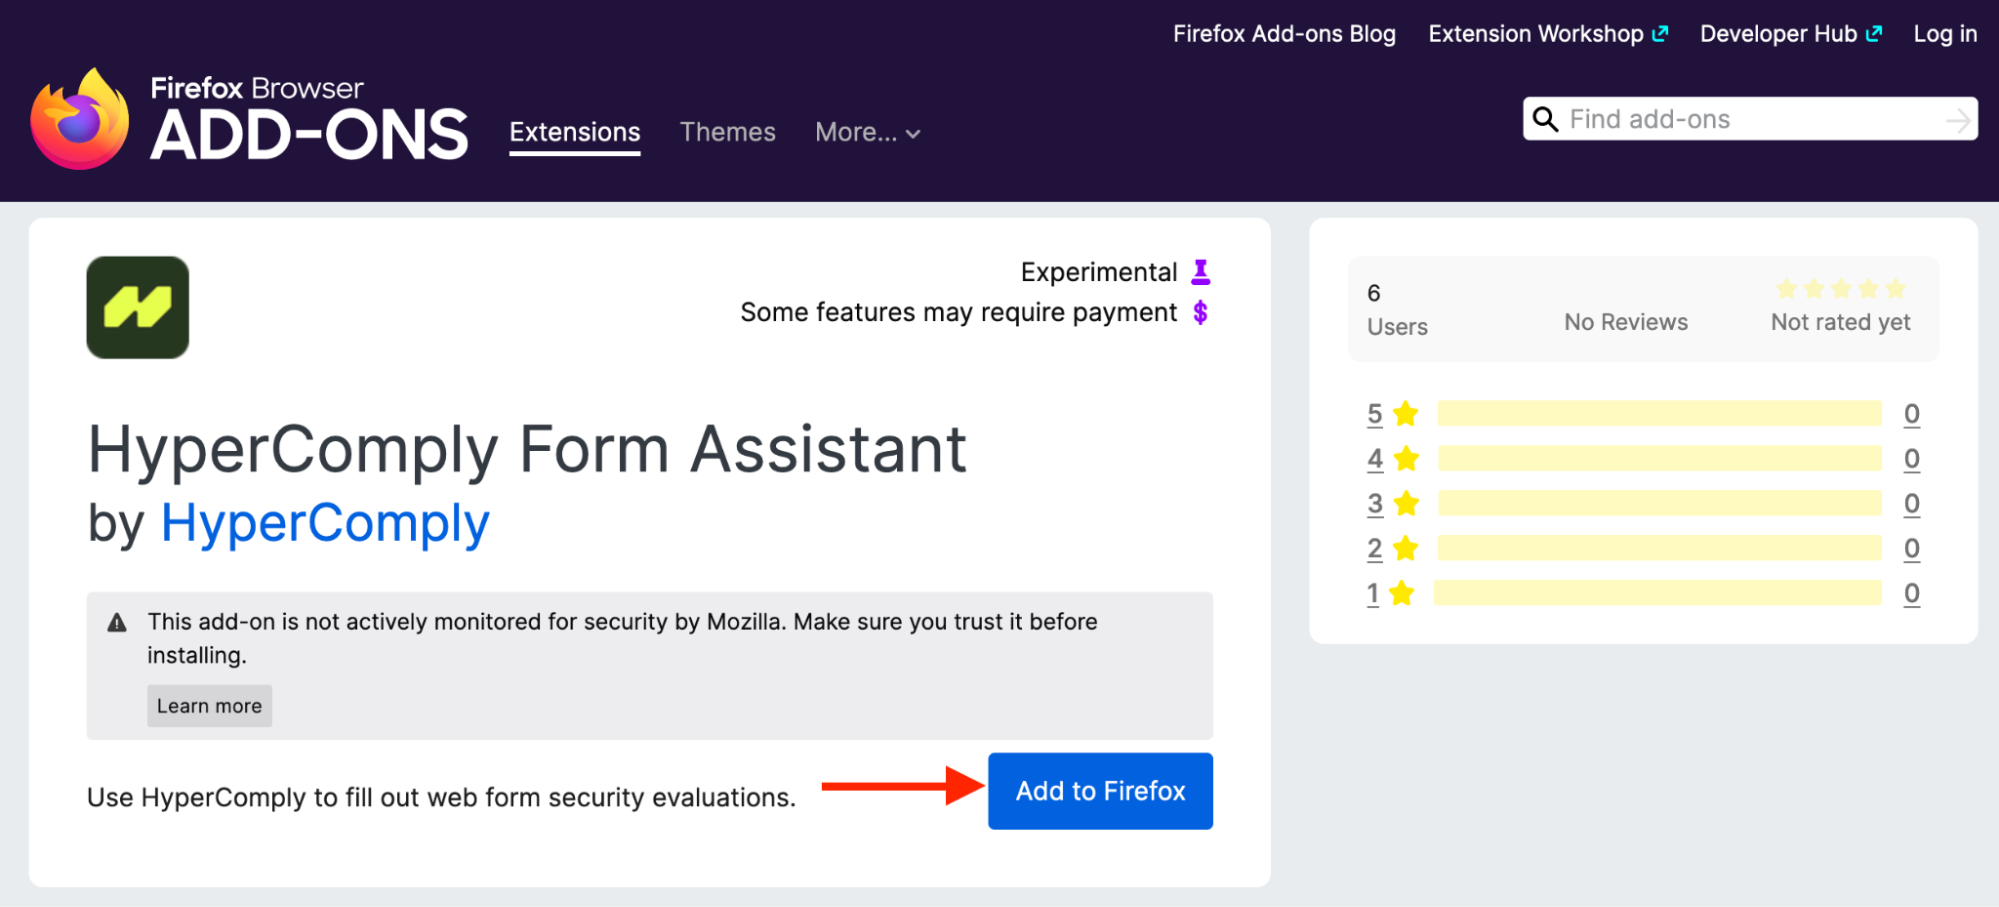
Task: Click the 6 Users count
Action: coord(1397,310)
